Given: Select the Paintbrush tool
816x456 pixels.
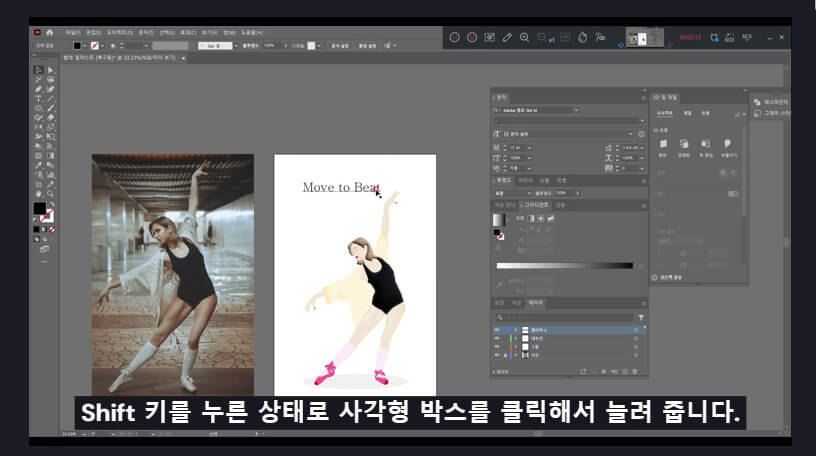Looking at the screenshot, I should (50, 108).
